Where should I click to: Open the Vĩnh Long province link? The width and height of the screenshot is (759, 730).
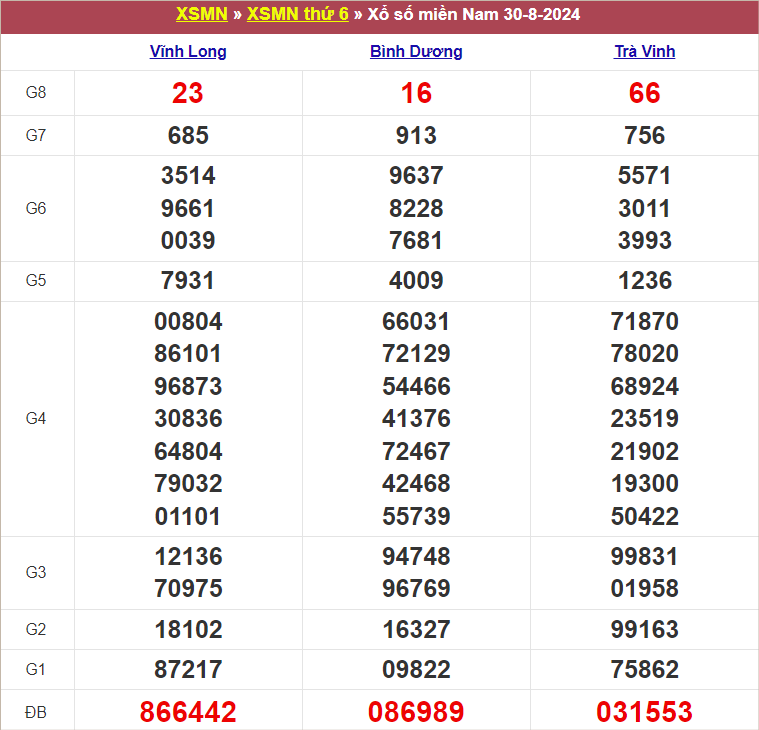[188, 52]
